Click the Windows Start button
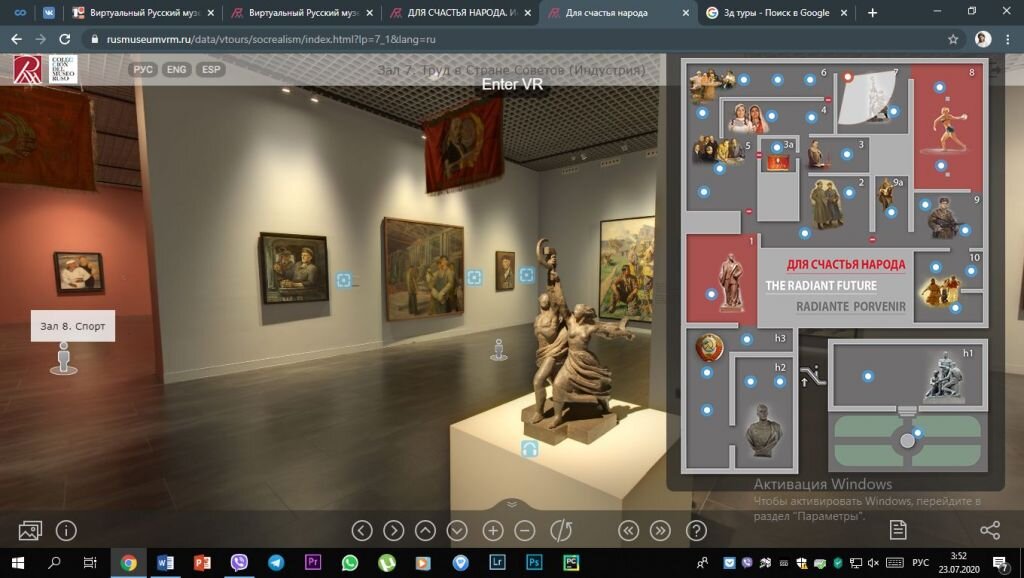This screenshot has width=1024, height=578. pyautogui.click(x=18, y=562)
